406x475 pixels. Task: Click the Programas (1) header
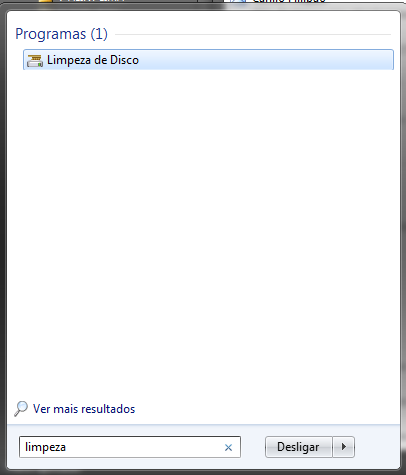pyautogui.click(x=62, y=34)
